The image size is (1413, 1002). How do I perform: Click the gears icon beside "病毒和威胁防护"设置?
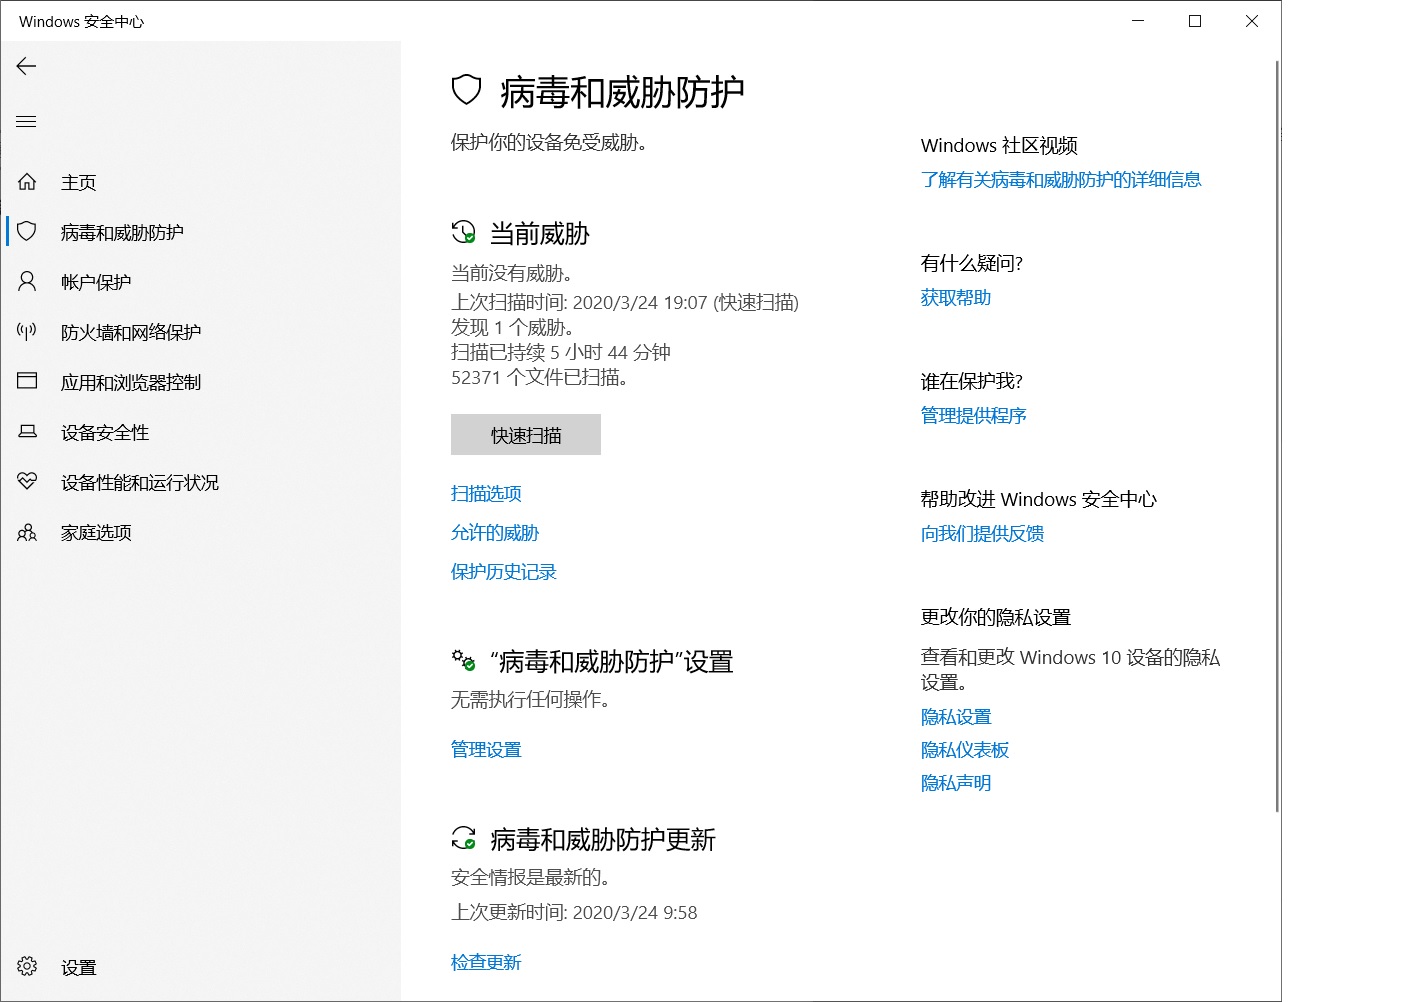coord(463,661)
